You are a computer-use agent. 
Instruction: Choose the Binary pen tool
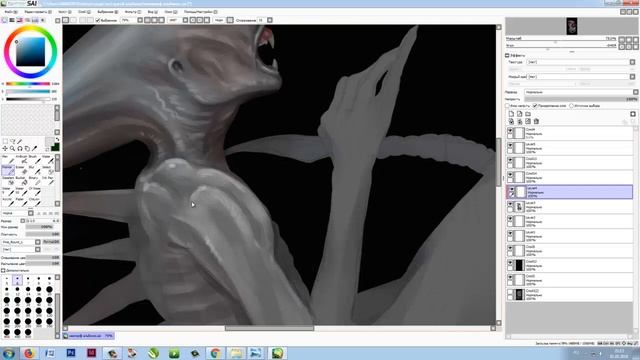tap(34, 181)
